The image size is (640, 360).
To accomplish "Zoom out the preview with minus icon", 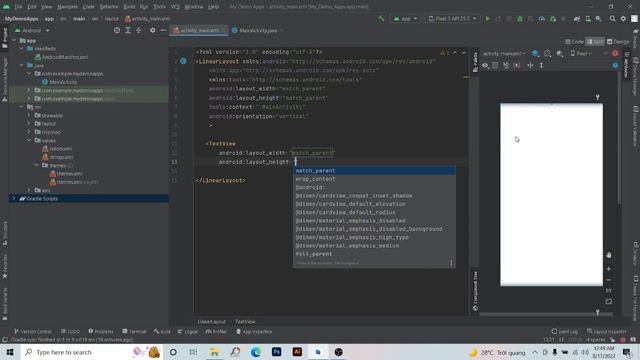I will tap(609, 280).
